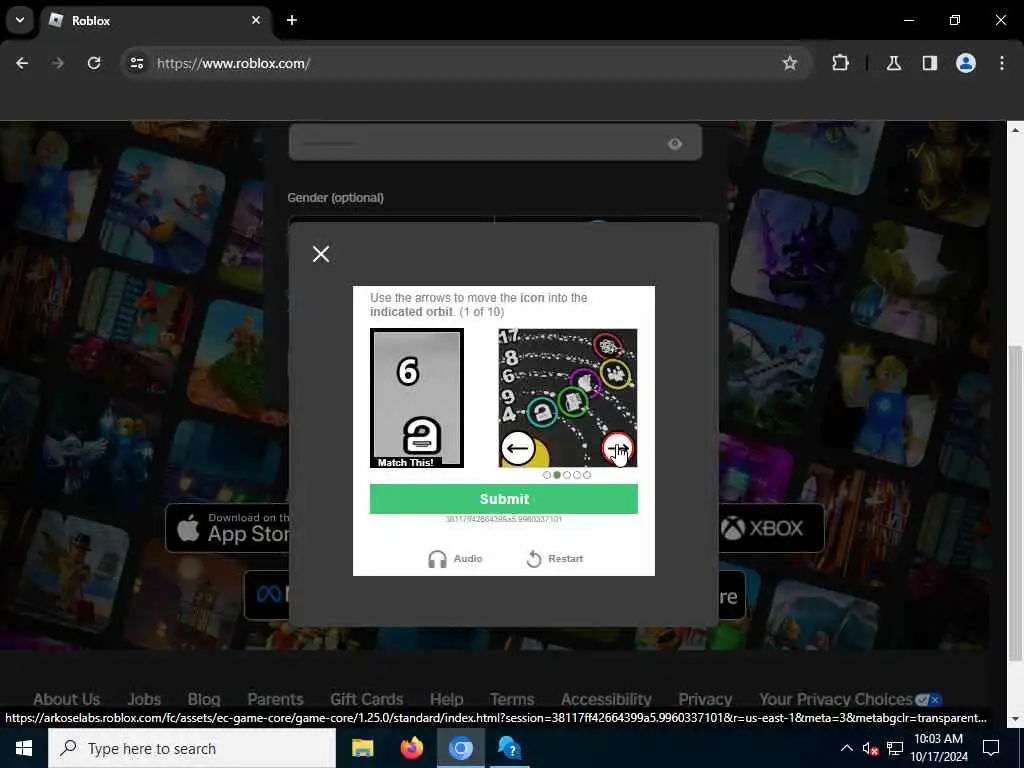Open the About Us footer link
Screen dimensions: 1024x768
point(67,699)
